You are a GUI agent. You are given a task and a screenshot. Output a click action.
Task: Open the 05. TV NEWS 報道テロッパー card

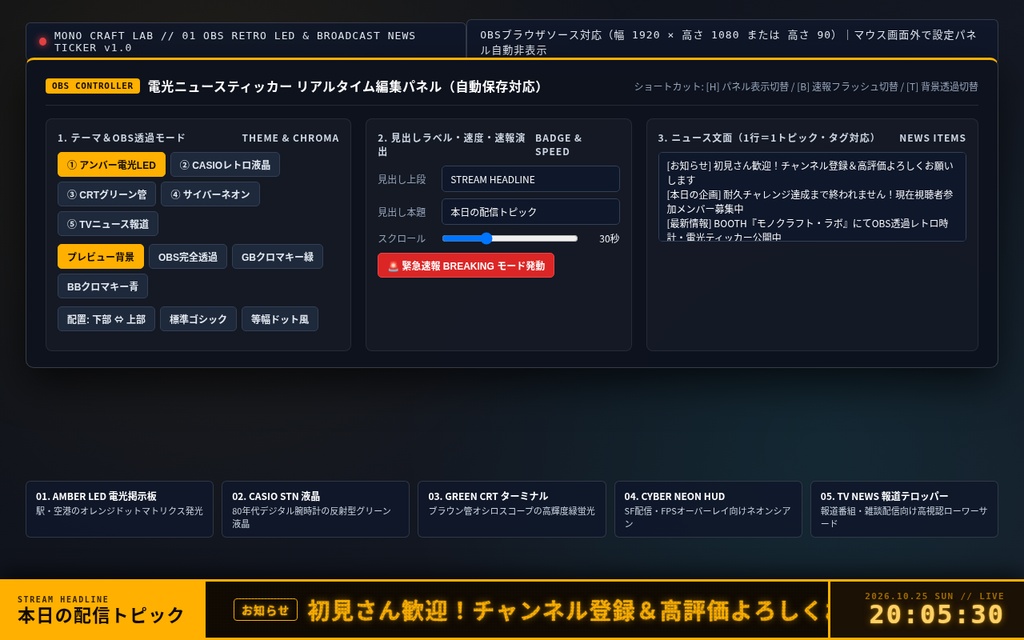[x=904, y=509]
